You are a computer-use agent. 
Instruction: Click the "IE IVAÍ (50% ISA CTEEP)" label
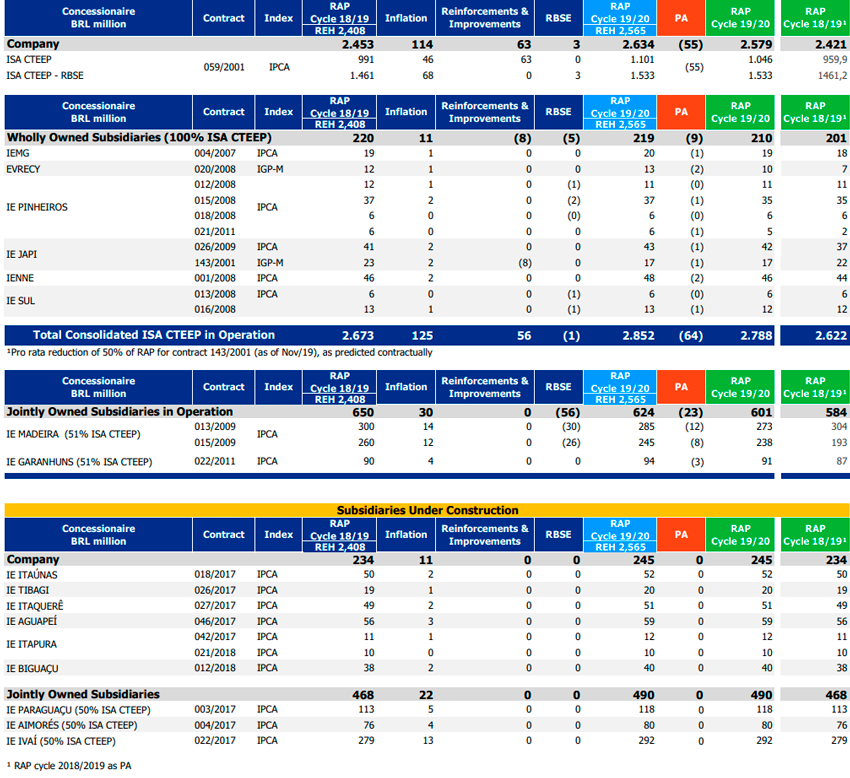click(61, 741)
